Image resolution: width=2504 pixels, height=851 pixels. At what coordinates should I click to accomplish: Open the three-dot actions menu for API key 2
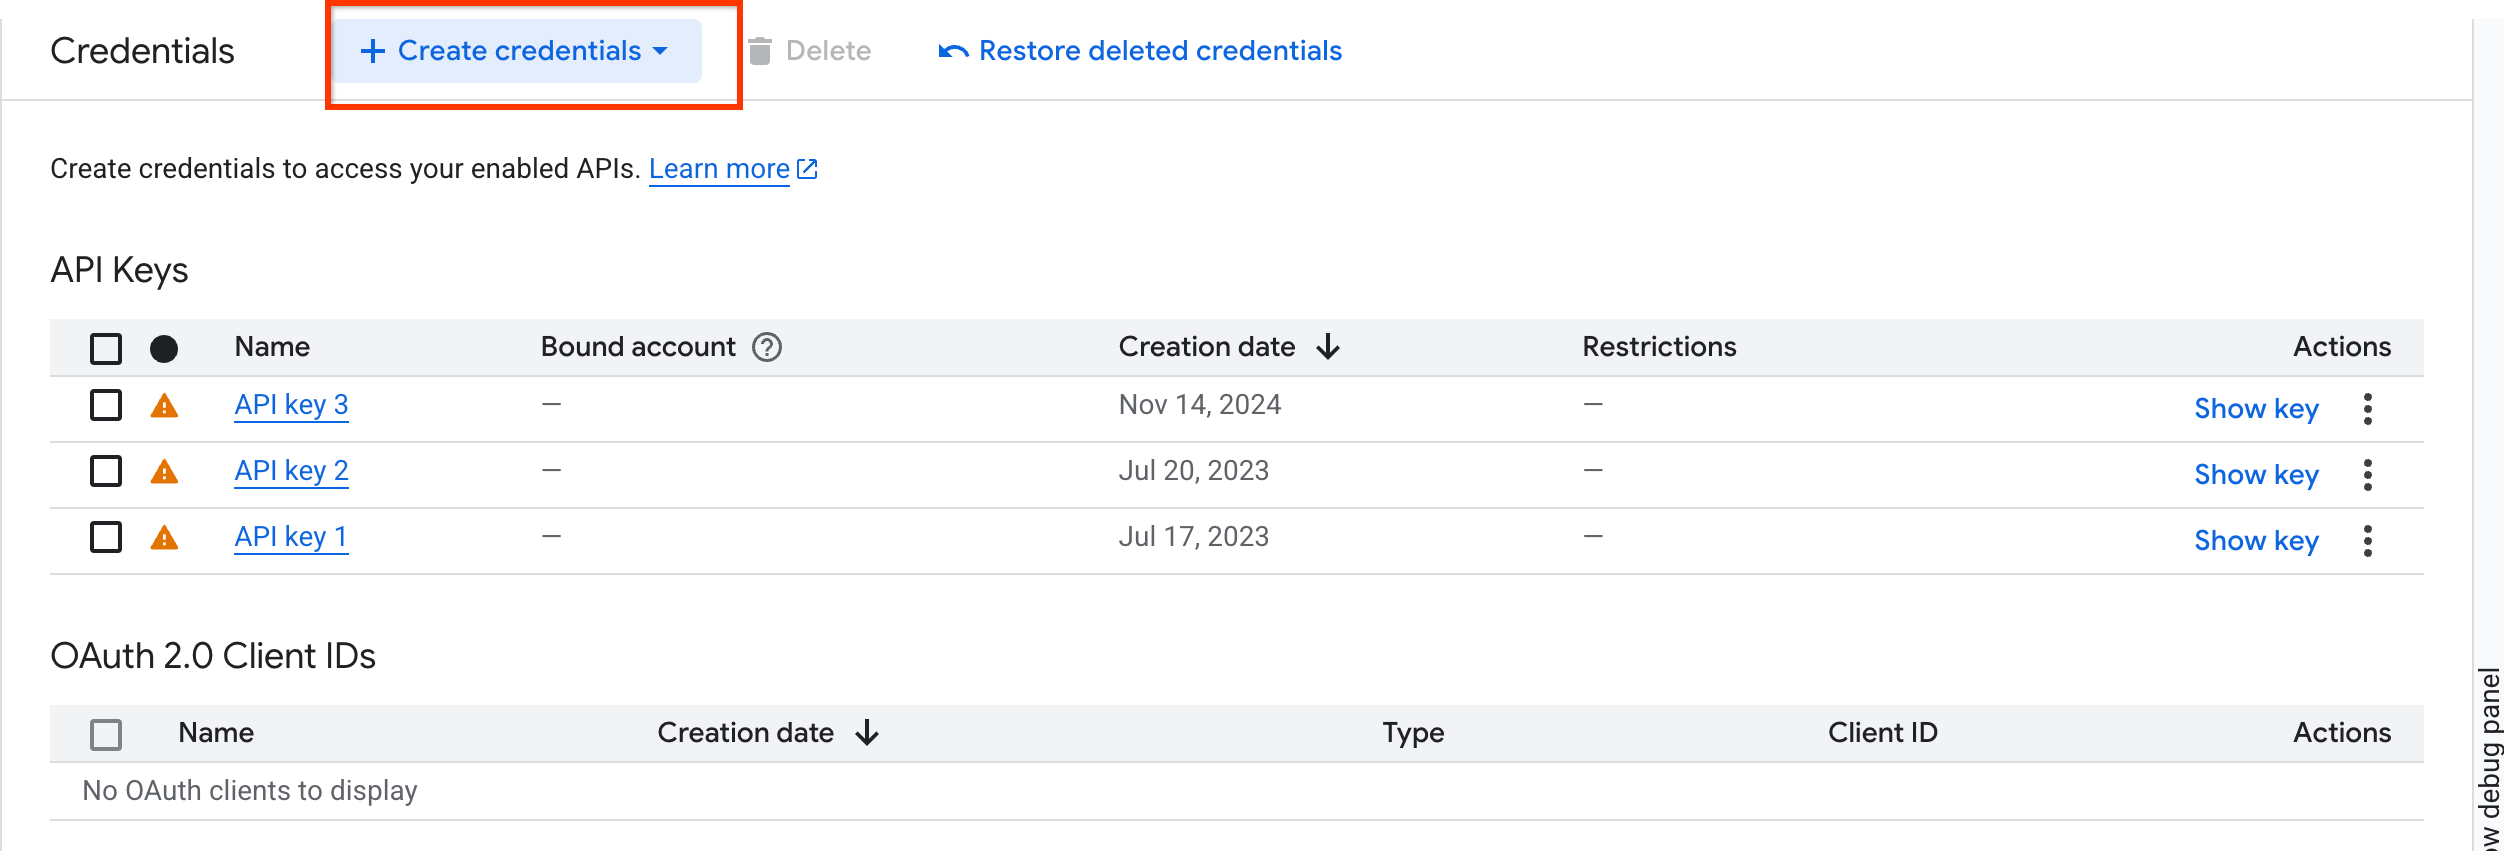point(2367,474)
